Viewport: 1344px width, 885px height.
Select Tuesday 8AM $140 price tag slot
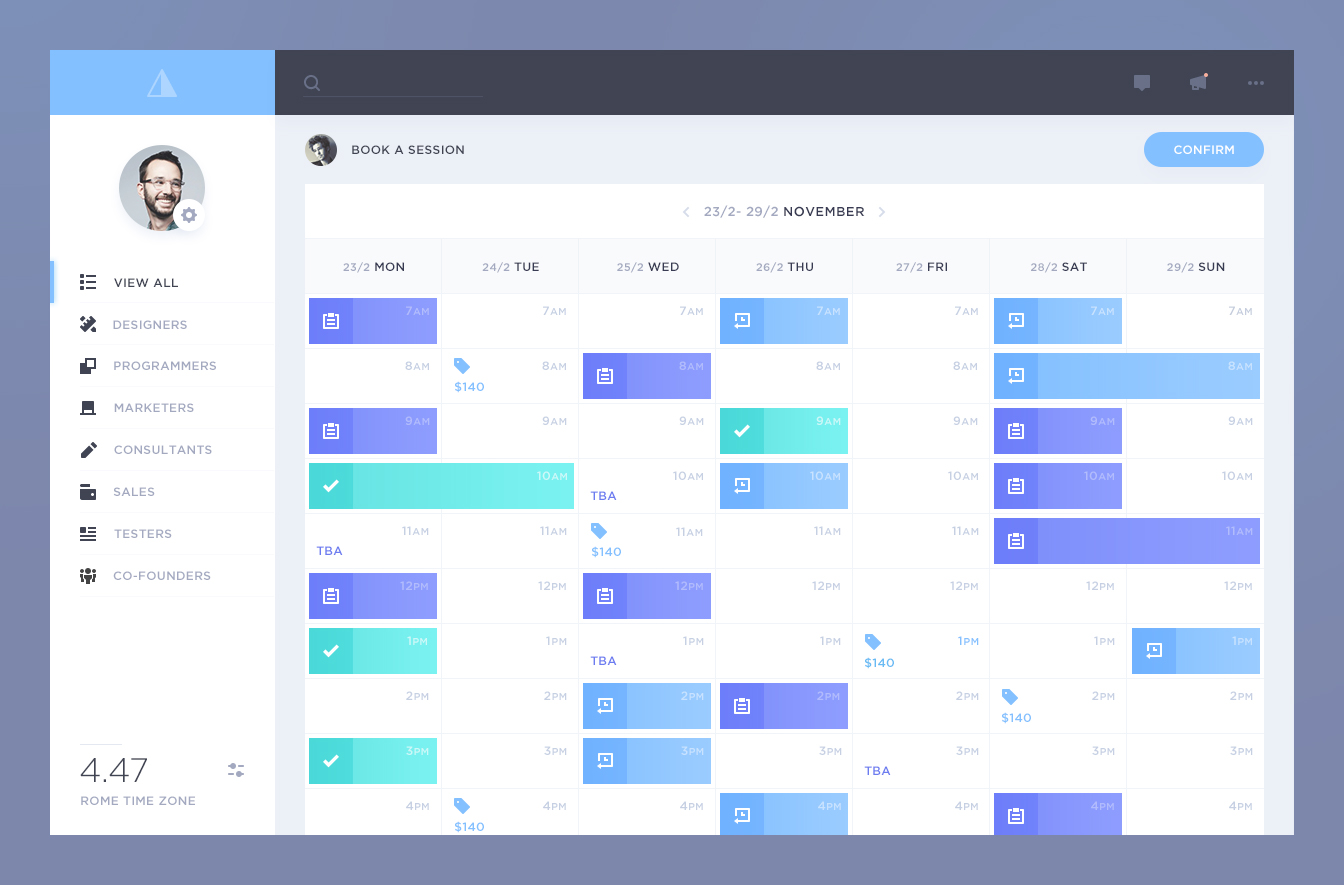pyautogui.click(x=510, y=376)
